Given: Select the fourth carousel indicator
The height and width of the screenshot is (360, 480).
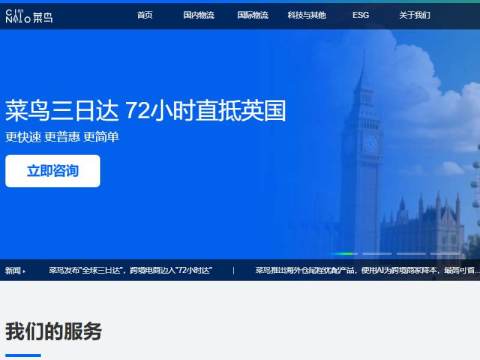Looking at the screenshot, I should point(445,254).
